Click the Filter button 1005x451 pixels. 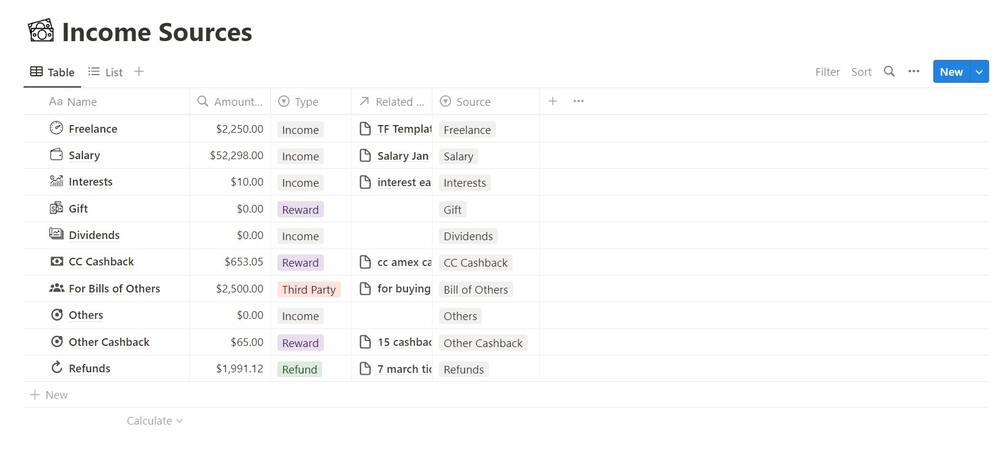(827, 72)
